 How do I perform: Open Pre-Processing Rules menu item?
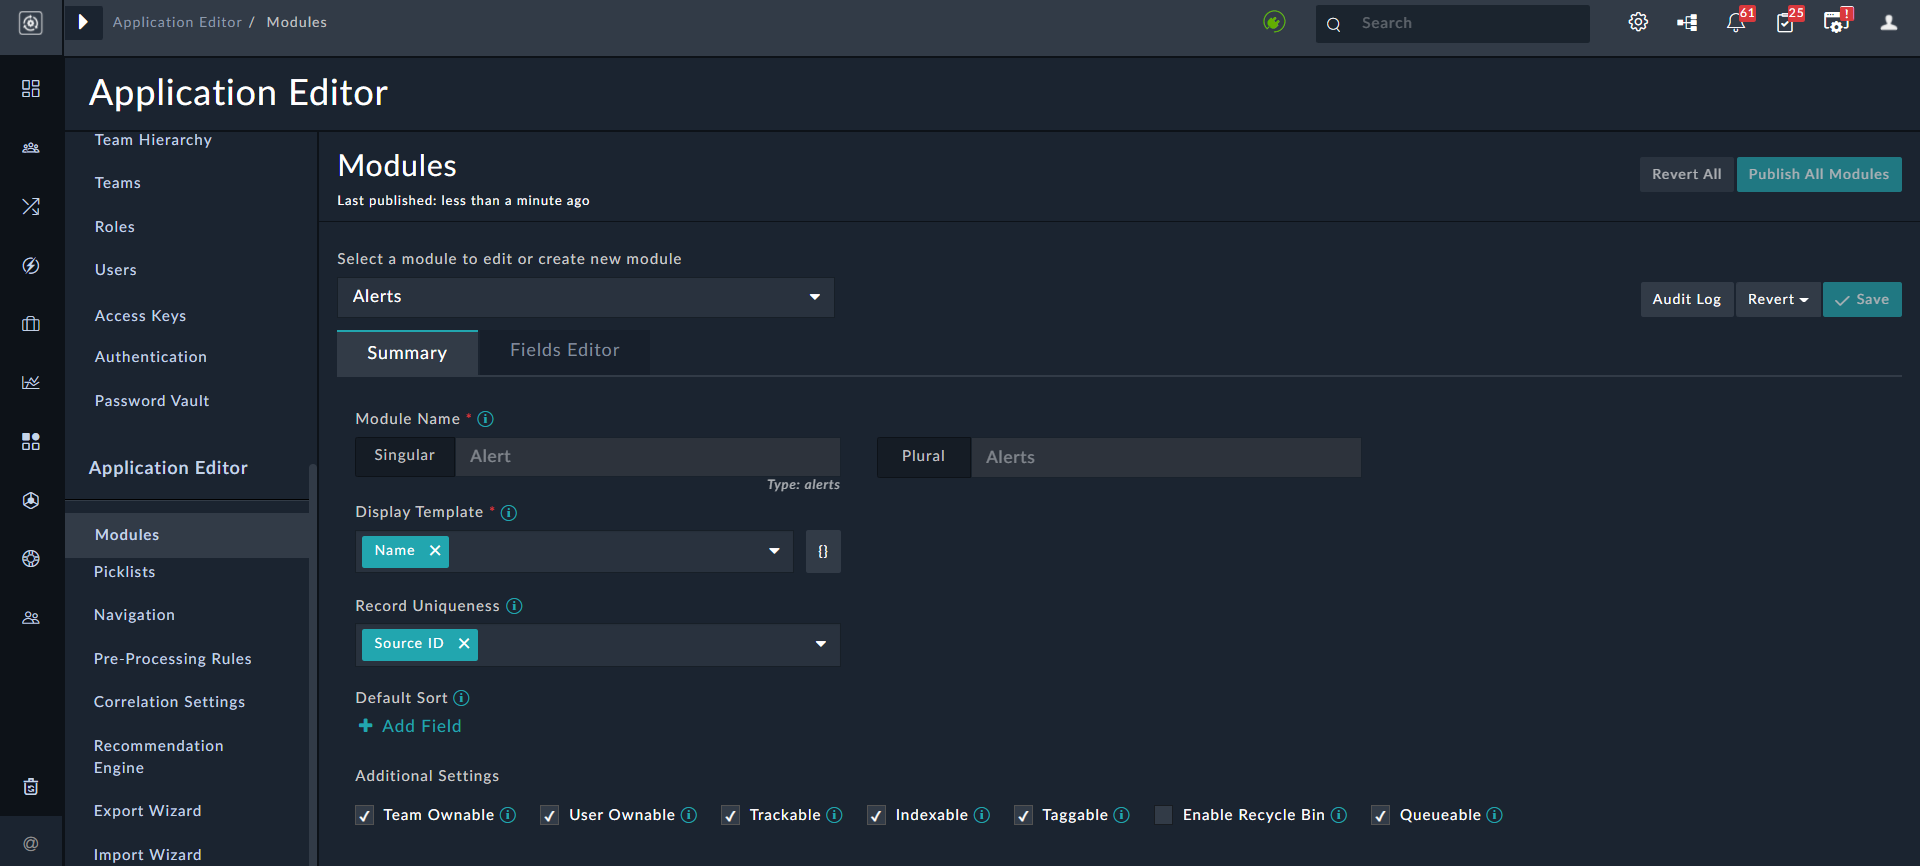172,659
